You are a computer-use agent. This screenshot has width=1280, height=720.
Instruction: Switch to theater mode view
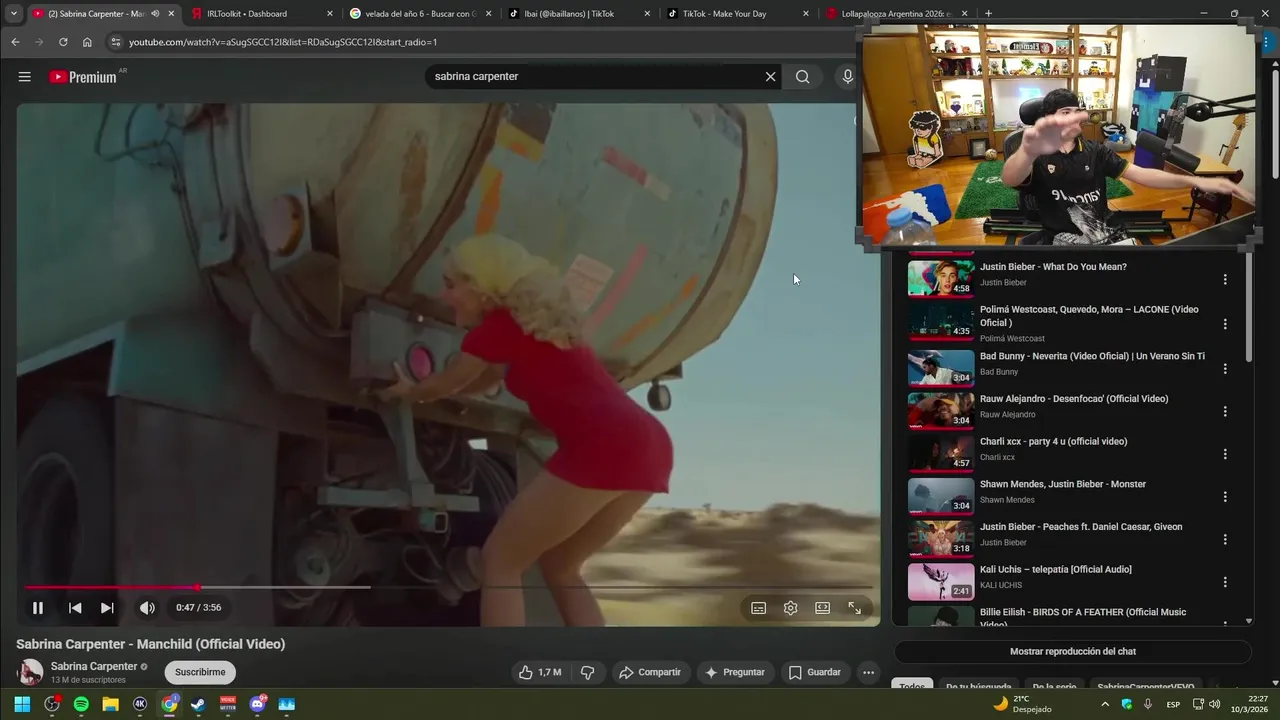tap(822, 607)
